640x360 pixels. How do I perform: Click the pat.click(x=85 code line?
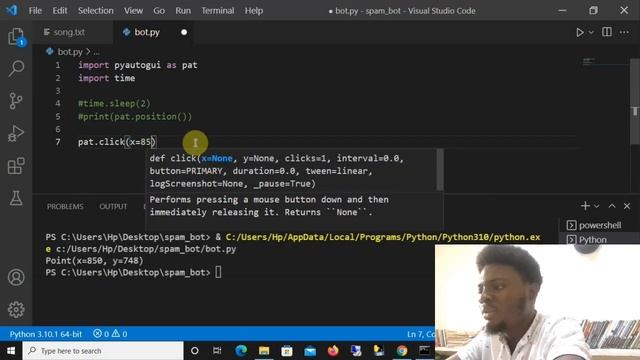[116, 142]
